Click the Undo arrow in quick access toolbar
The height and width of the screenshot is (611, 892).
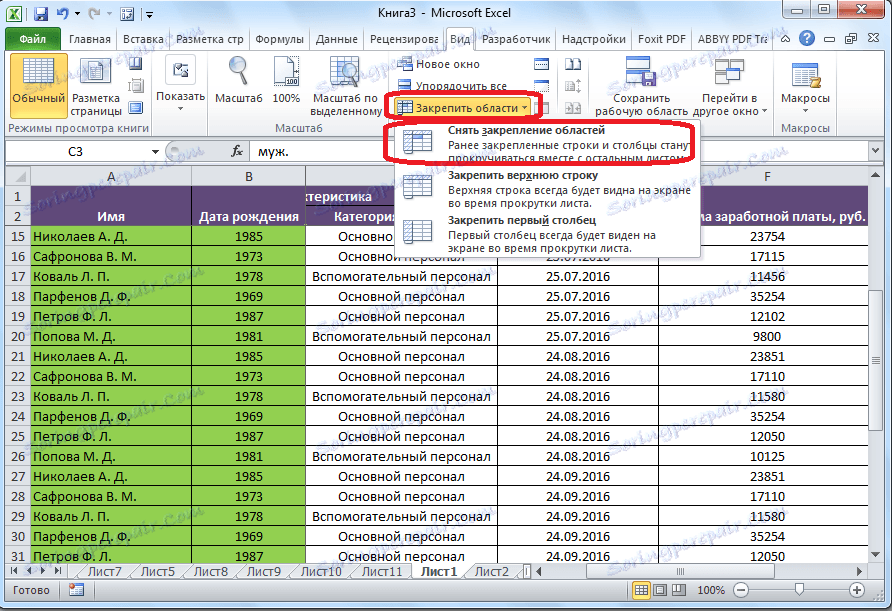point(63,15)
